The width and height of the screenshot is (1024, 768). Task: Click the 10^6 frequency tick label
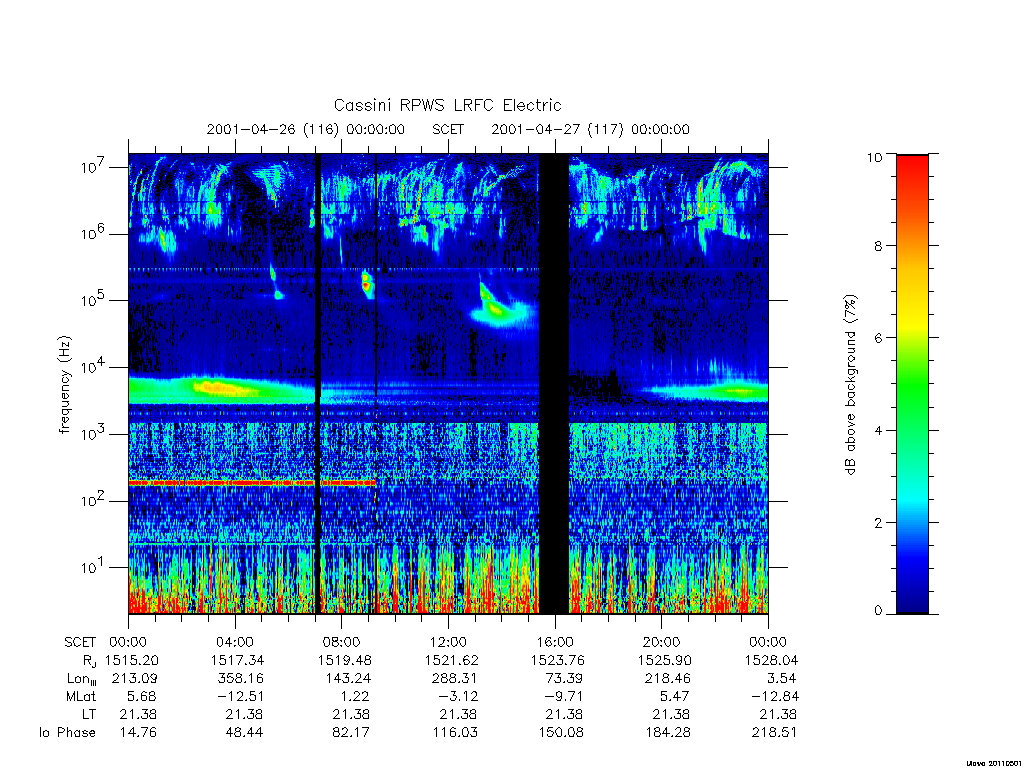point(95,232)
